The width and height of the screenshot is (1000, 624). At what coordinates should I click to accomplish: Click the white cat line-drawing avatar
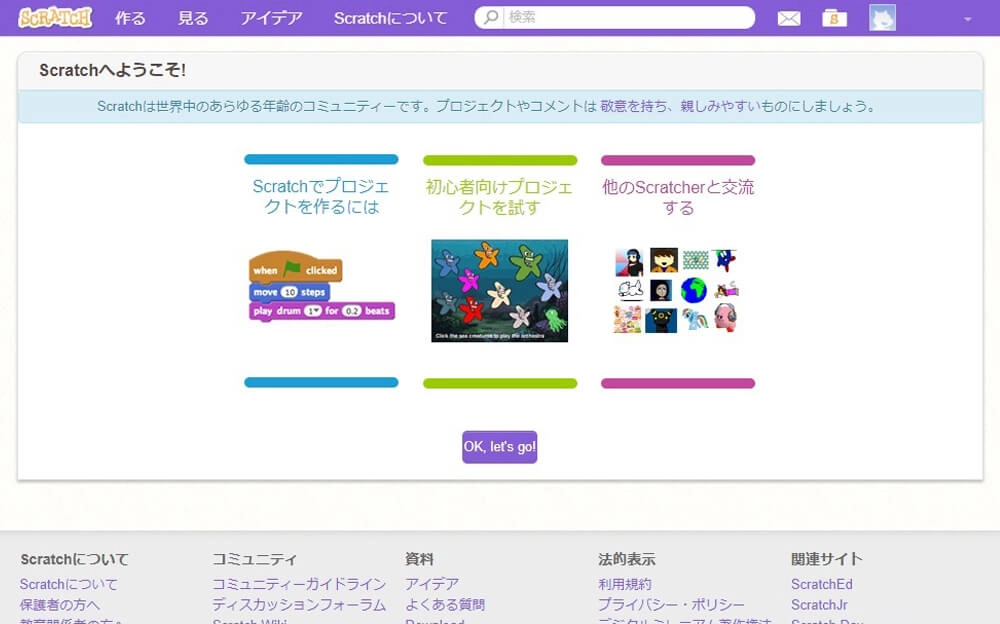pyautogui.click(x=630, y=290)
